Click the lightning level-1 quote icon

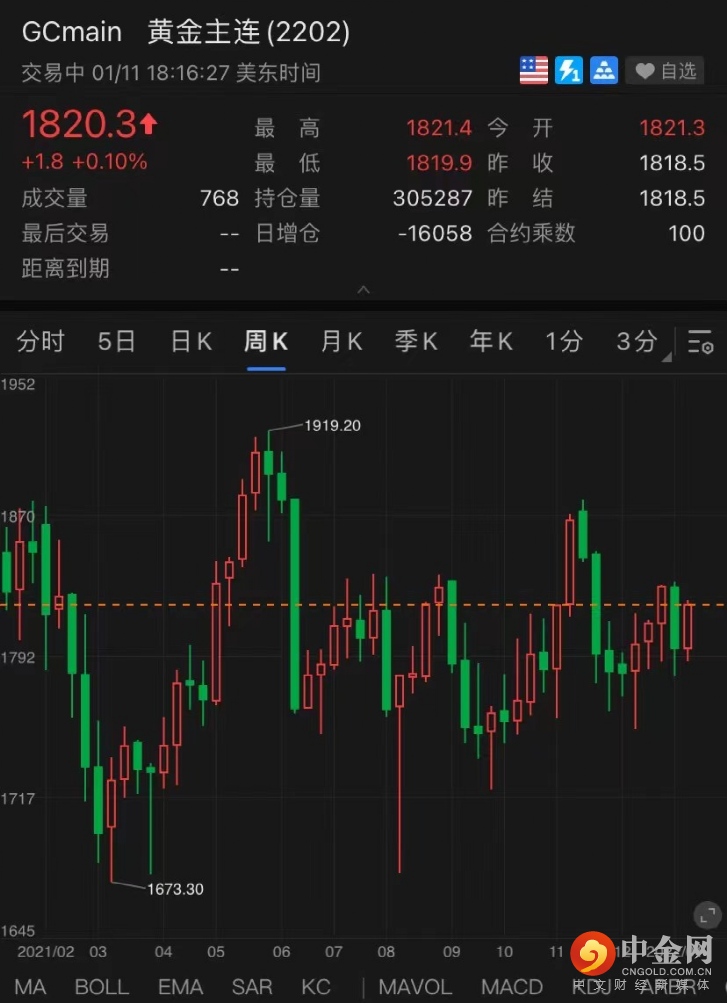point(569,71)
